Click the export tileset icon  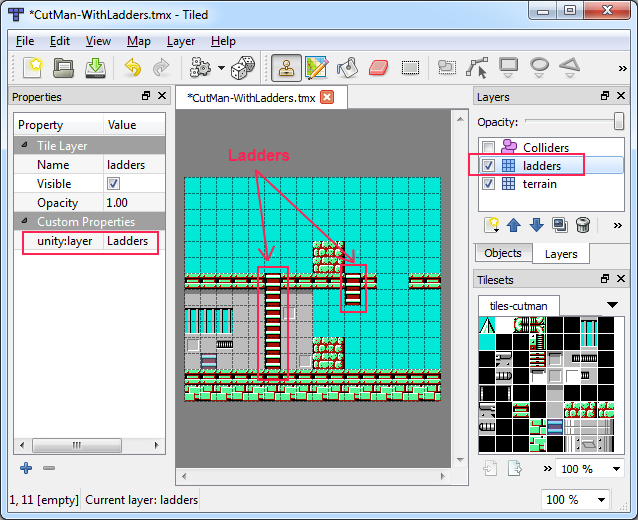515,468
